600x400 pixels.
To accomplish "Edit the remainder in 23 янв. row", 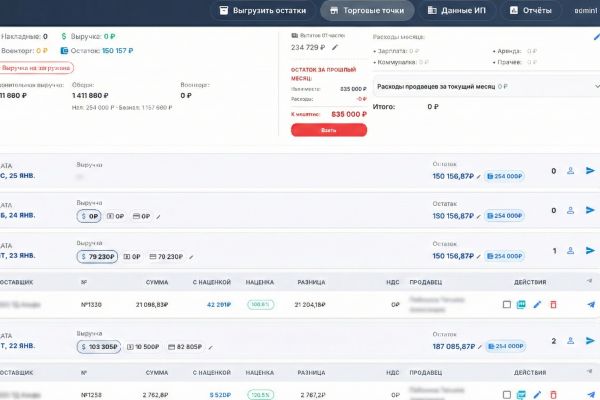I will click(478, 257).
